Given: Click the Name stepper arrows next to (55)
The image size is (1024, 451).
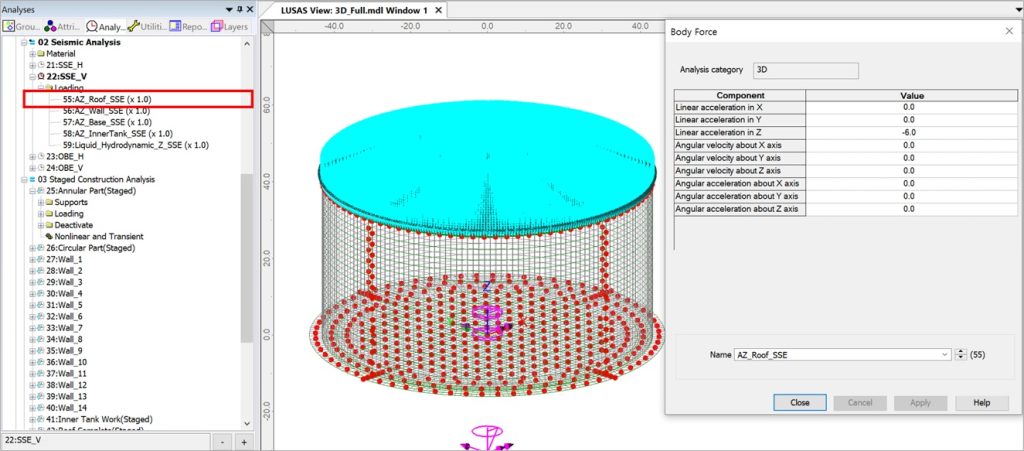Looking at the screenshot, I should click(961, 354).
